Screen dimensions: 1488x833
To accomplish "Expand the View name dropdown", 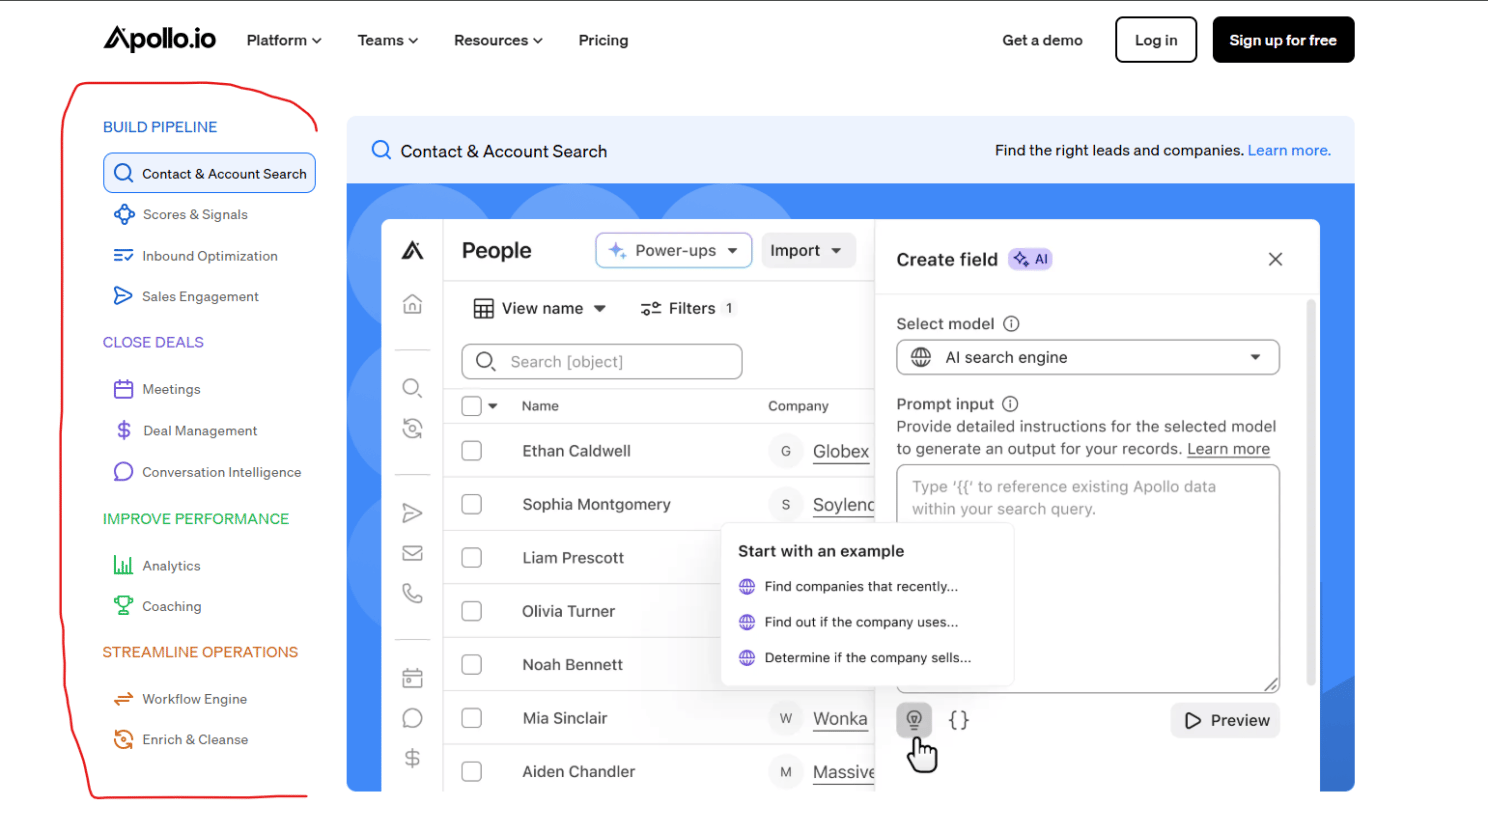I will click(540, 308).
